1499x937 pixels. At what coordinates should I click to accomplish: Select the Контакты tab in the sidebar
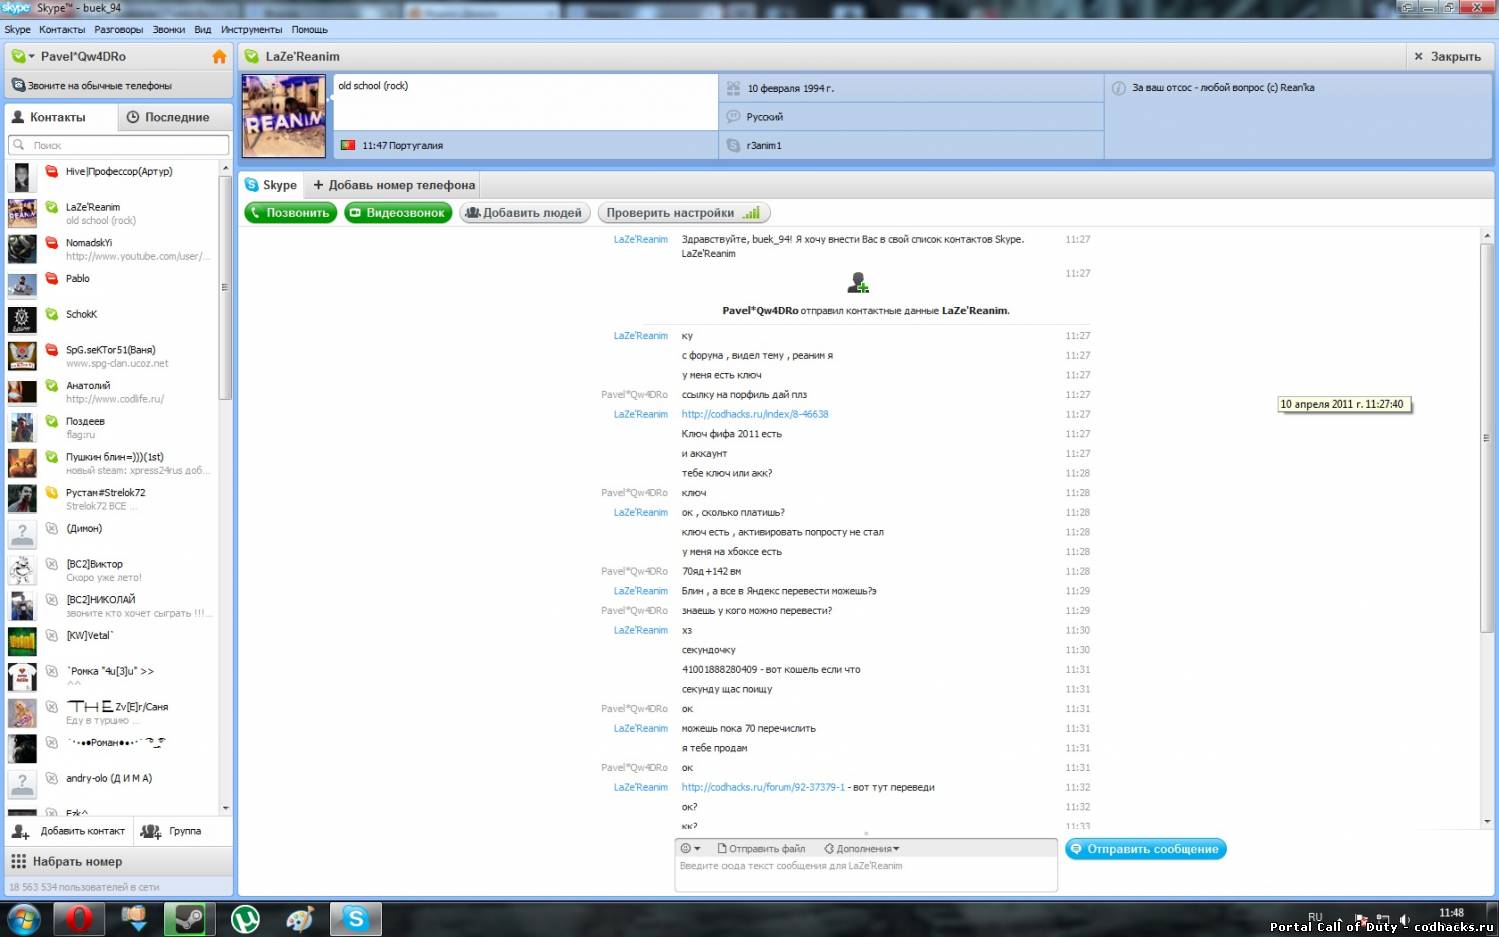click(60, 117)
